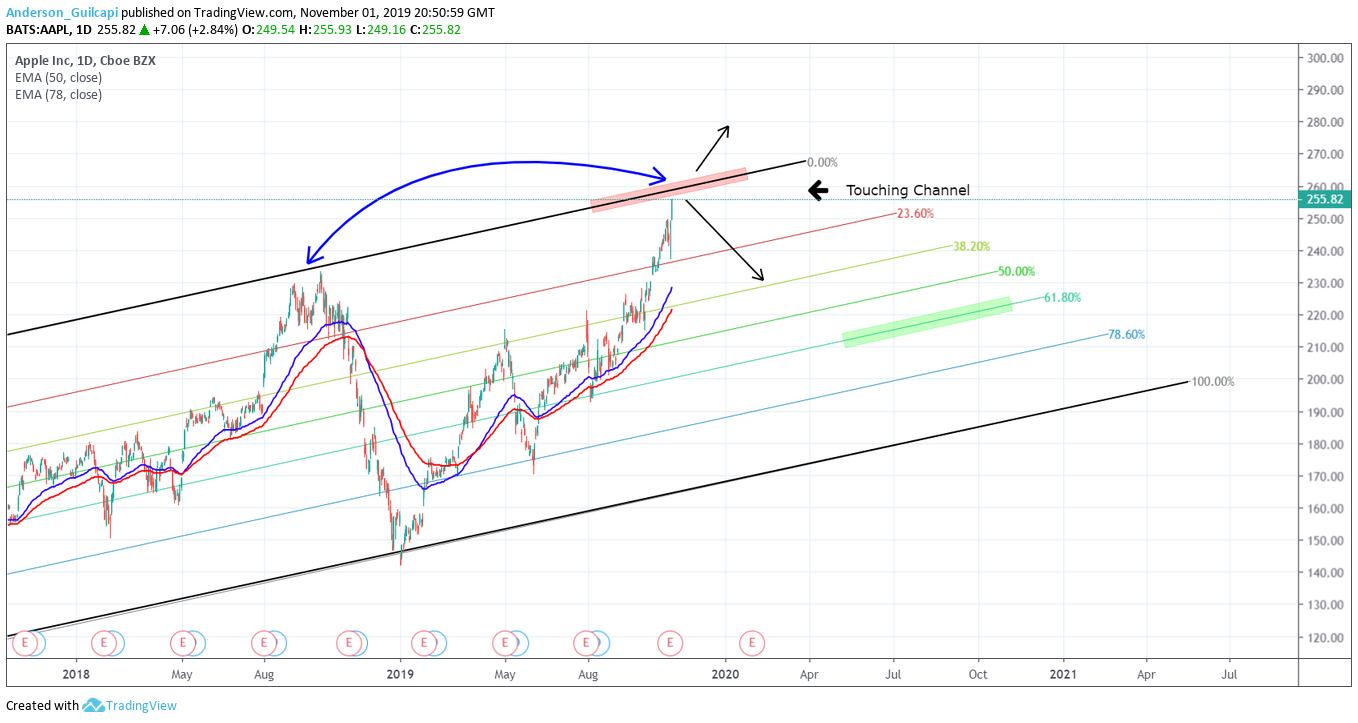Click the 61.80% Fibonacci level label
Screen dimensions: 1358x723
[x=1062, y=297]
